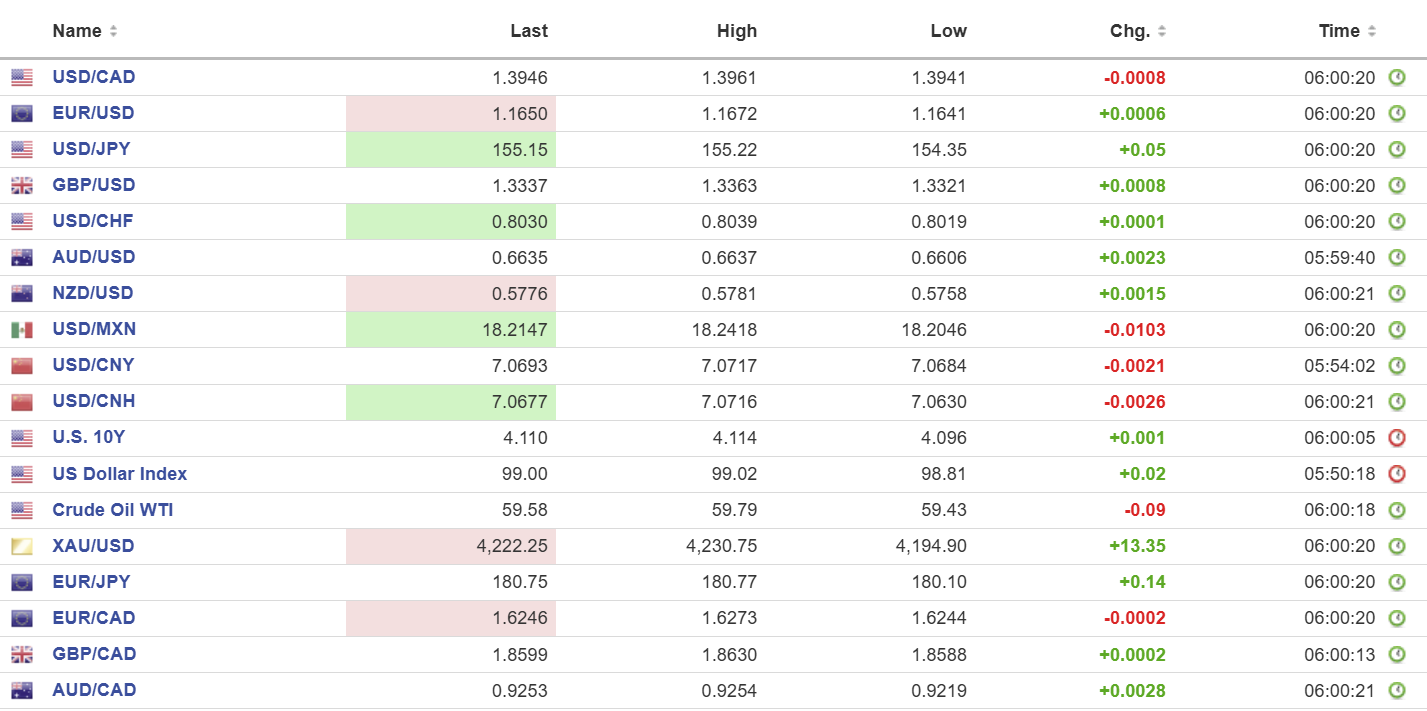Image resolution: width=1427 pixels, height=711 pixels.
Task: Click the Last column header
Action: 528,31
